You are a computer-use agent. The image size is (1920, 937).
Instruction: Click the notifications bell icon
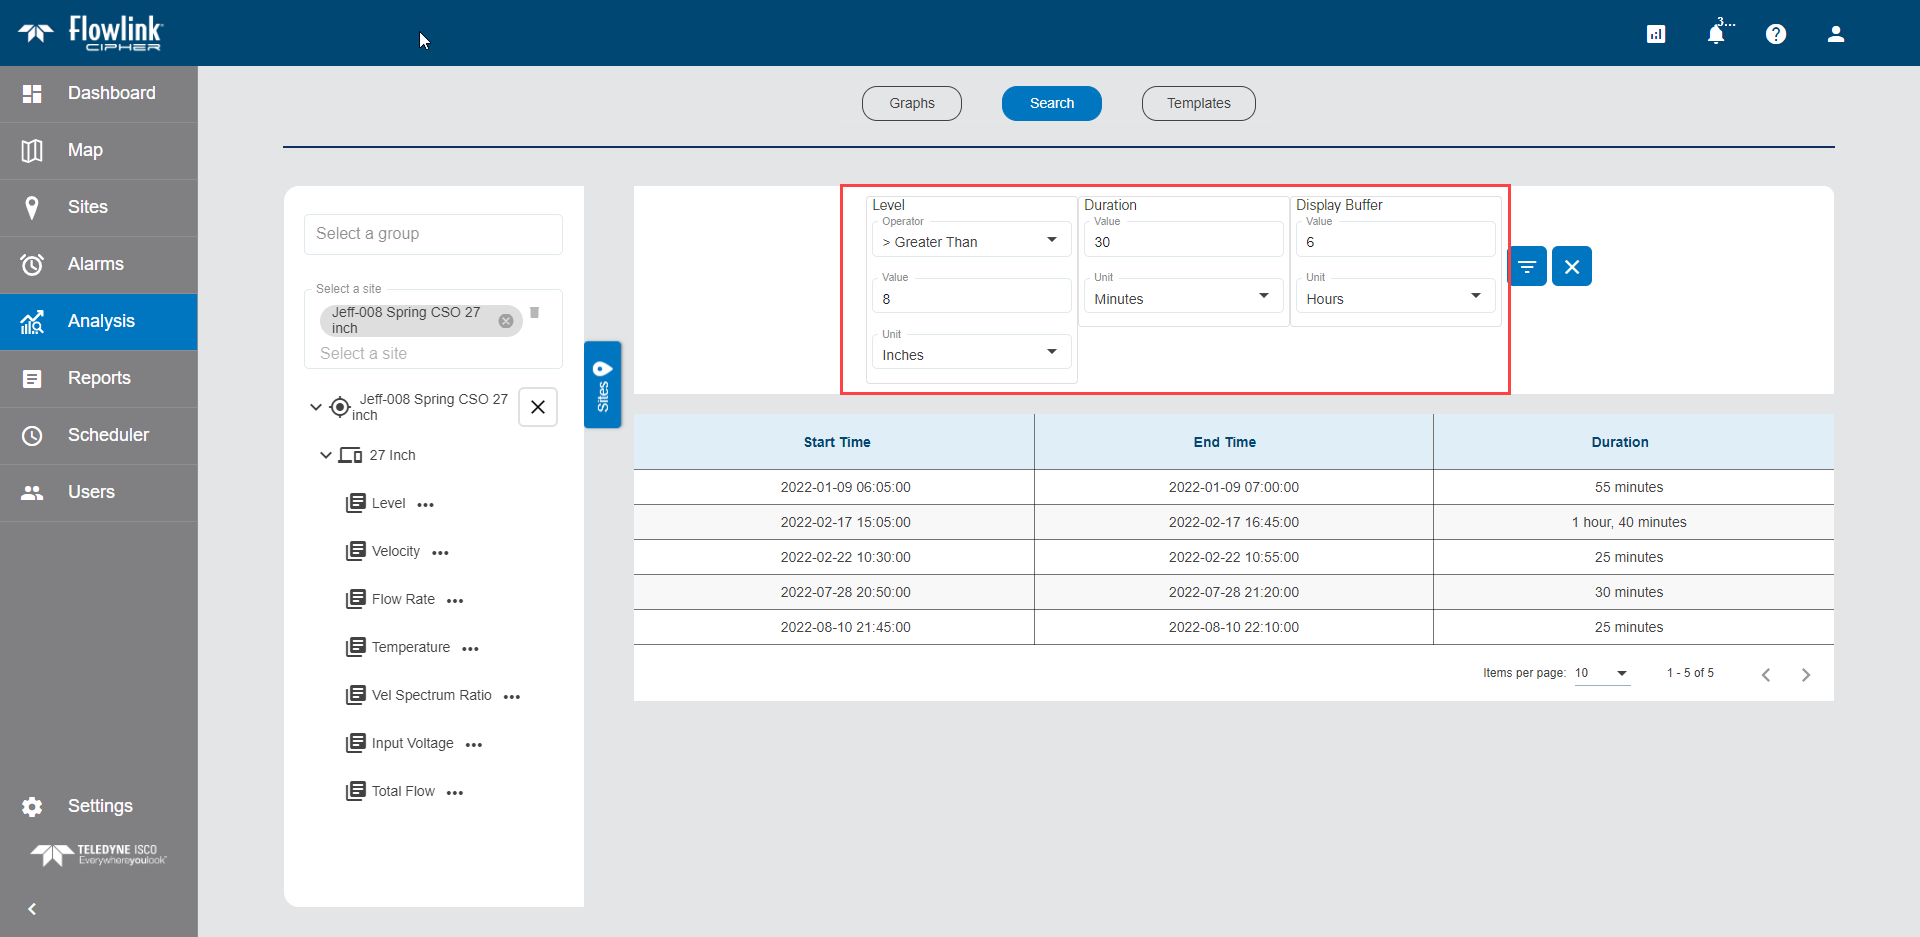[1715, 34]
